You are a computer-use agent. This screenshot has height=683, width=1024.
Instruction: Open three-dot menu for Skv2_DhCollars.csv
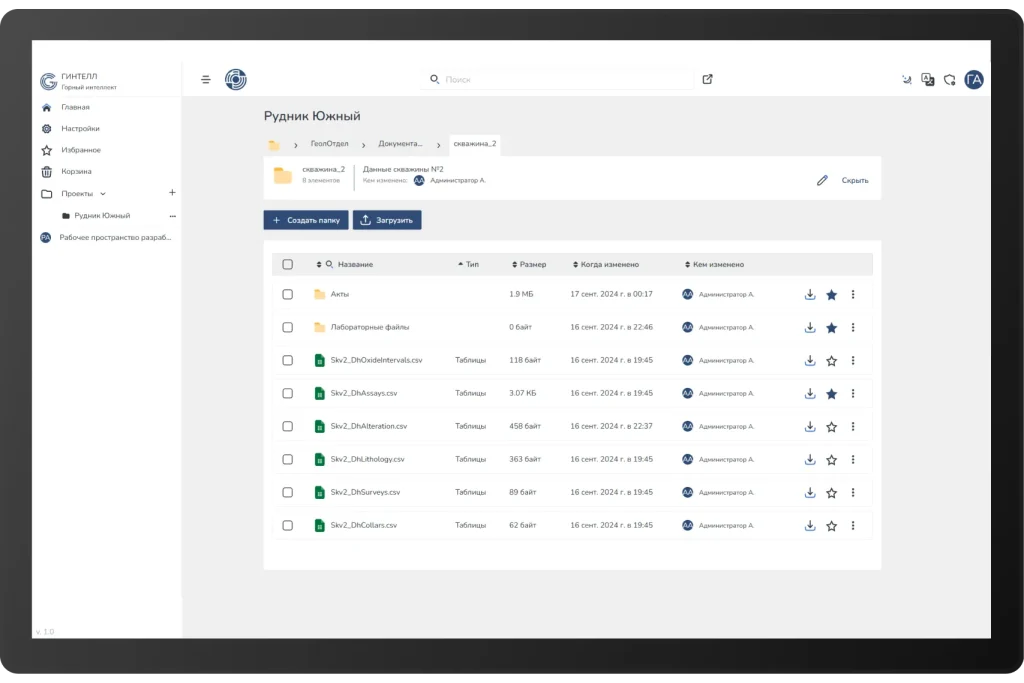point(853,526)
